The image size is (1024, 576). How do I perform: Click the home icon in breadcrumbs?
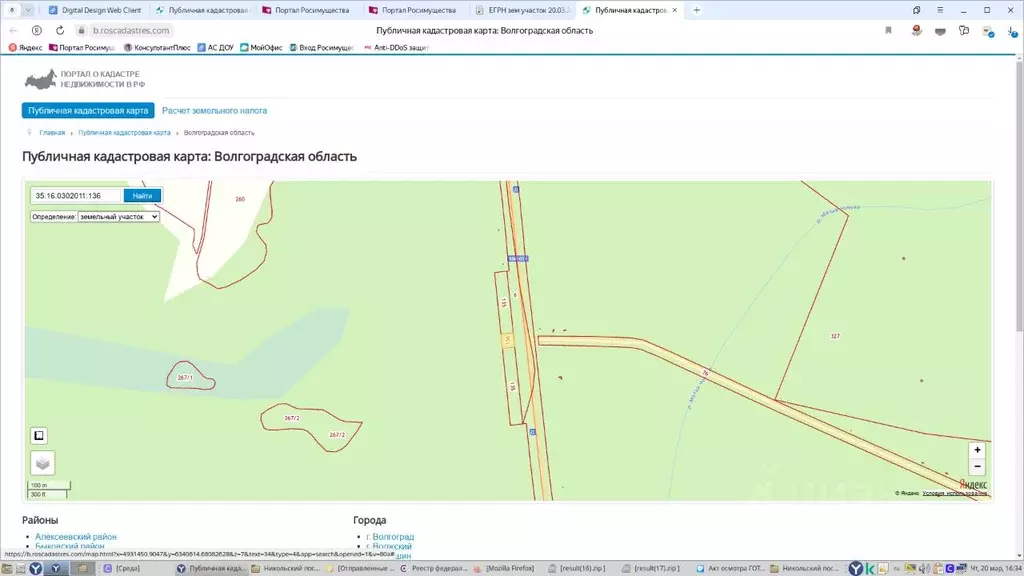click(x=29, y=132)
